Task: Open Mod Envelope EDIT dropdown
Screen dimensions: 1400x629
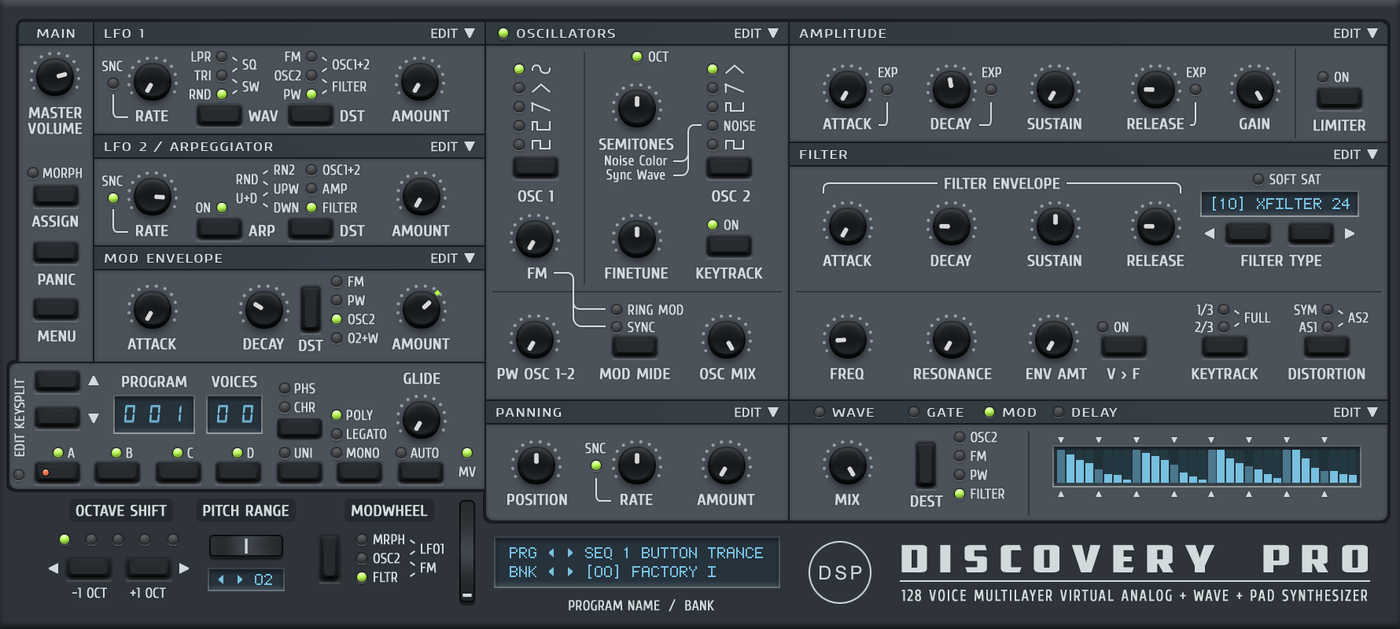Action: [453, 258]
